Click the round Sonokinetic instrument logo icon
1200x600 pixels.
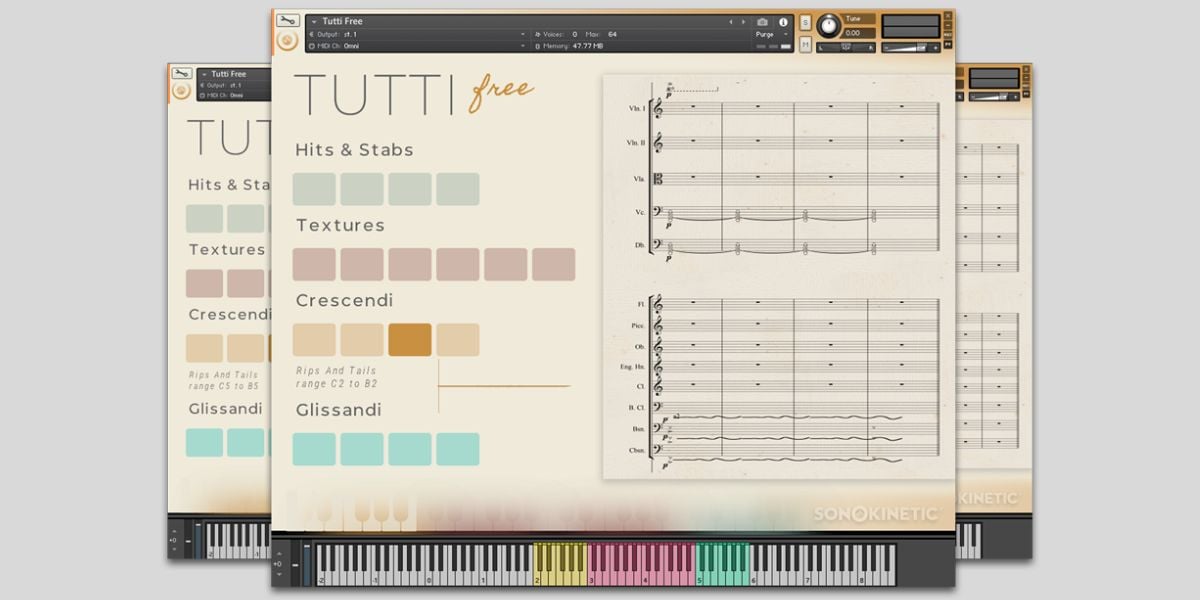(287, 41)
